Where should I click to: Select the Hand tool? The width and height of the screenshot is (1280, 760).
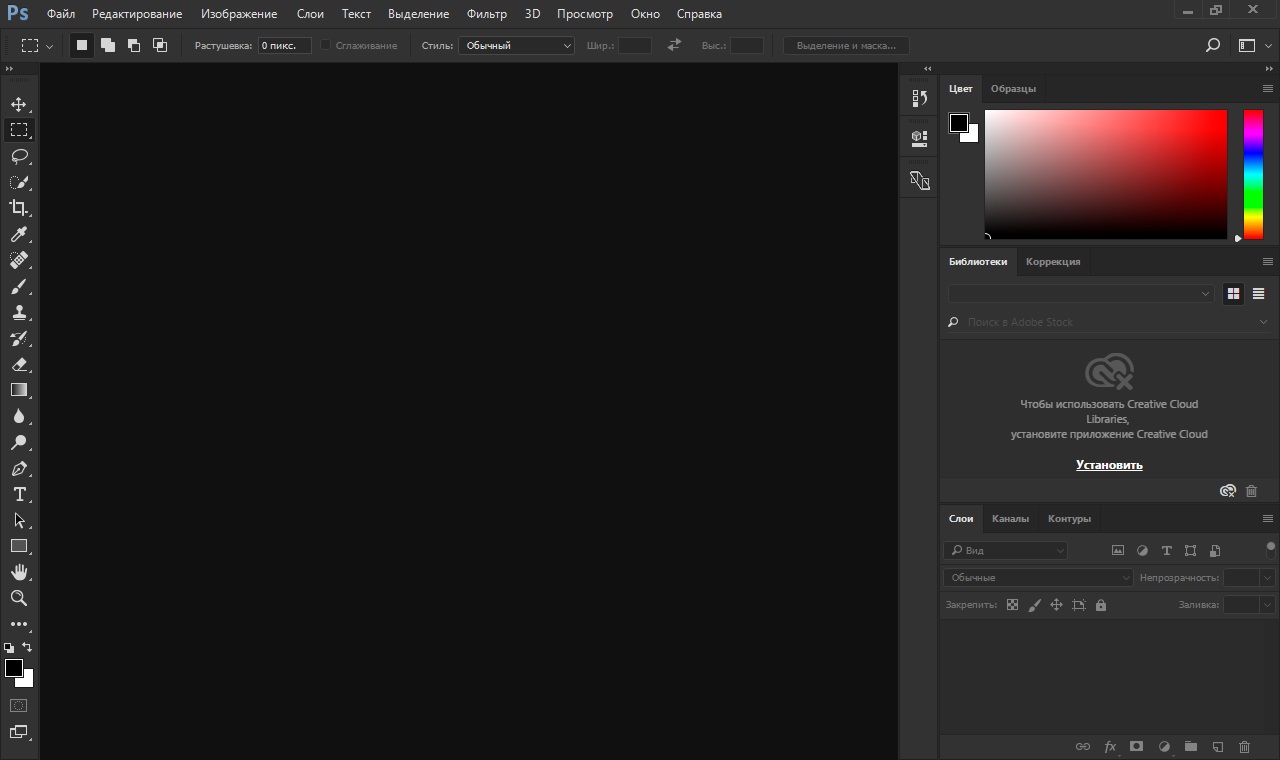pos(19,572)
